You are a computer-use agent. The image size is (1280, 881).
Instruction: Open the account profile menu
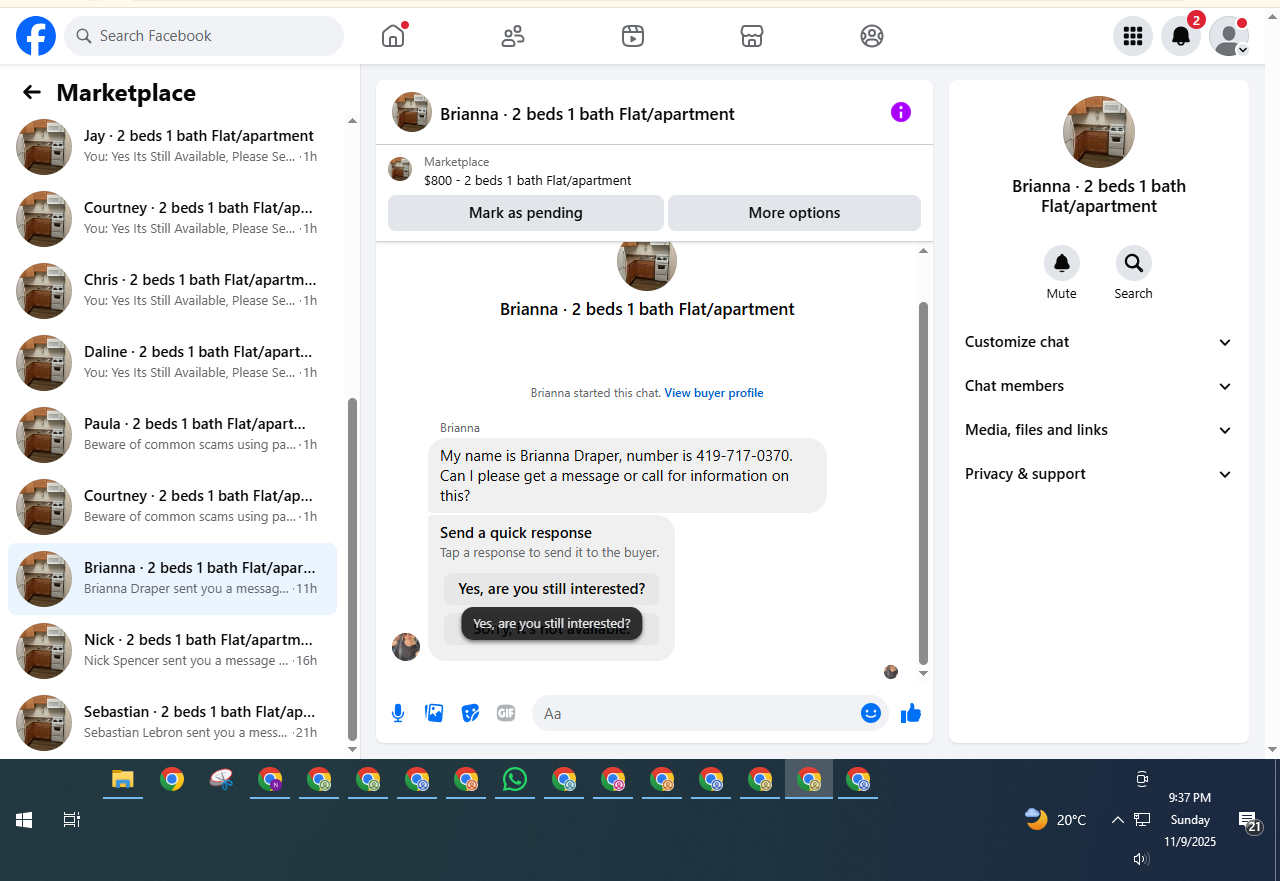click(x=1229, y=36)
